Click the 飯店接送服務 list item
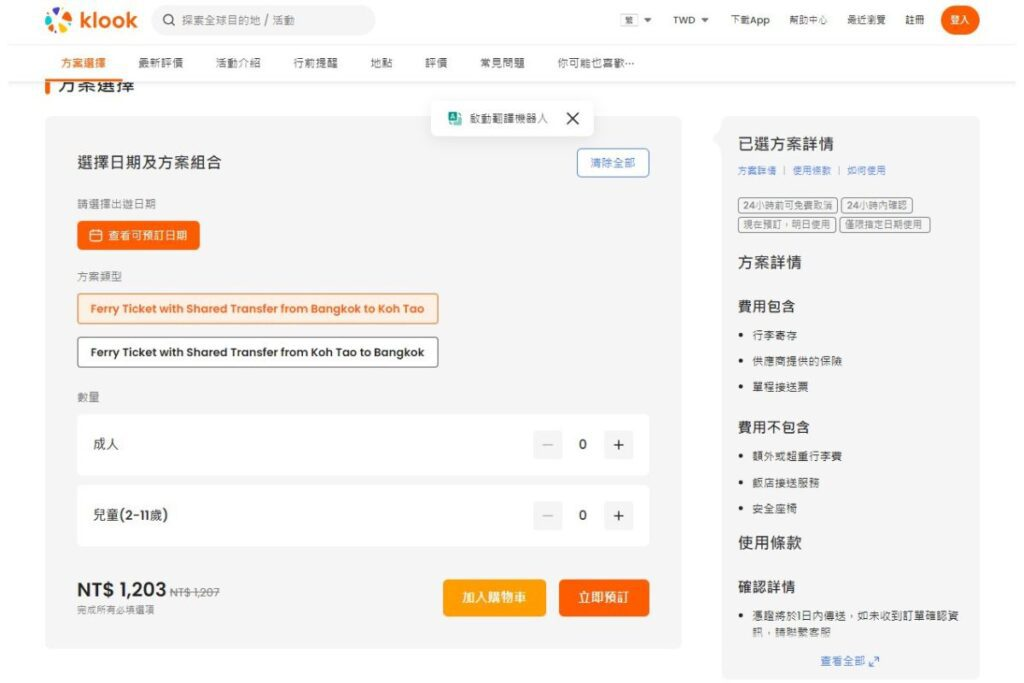The height and width of the screenshot is (683, 1024). tap(786, 483)
